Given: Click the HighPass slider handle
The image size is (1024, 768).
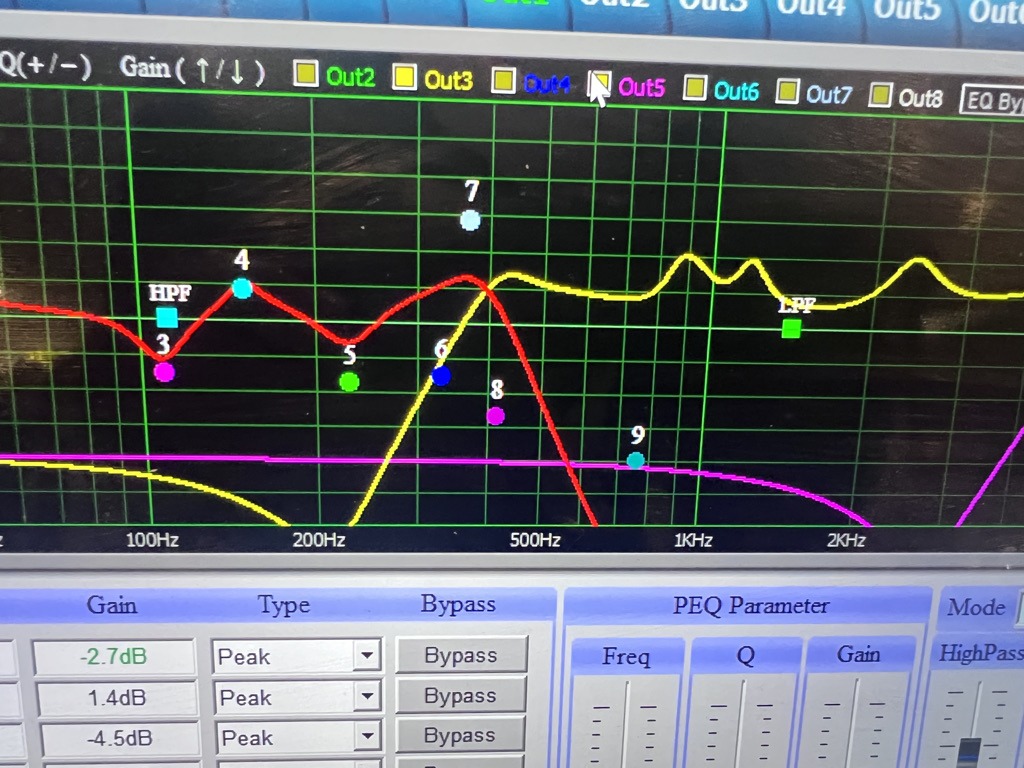Looking at the screenshot, I should tap(970, 751).
